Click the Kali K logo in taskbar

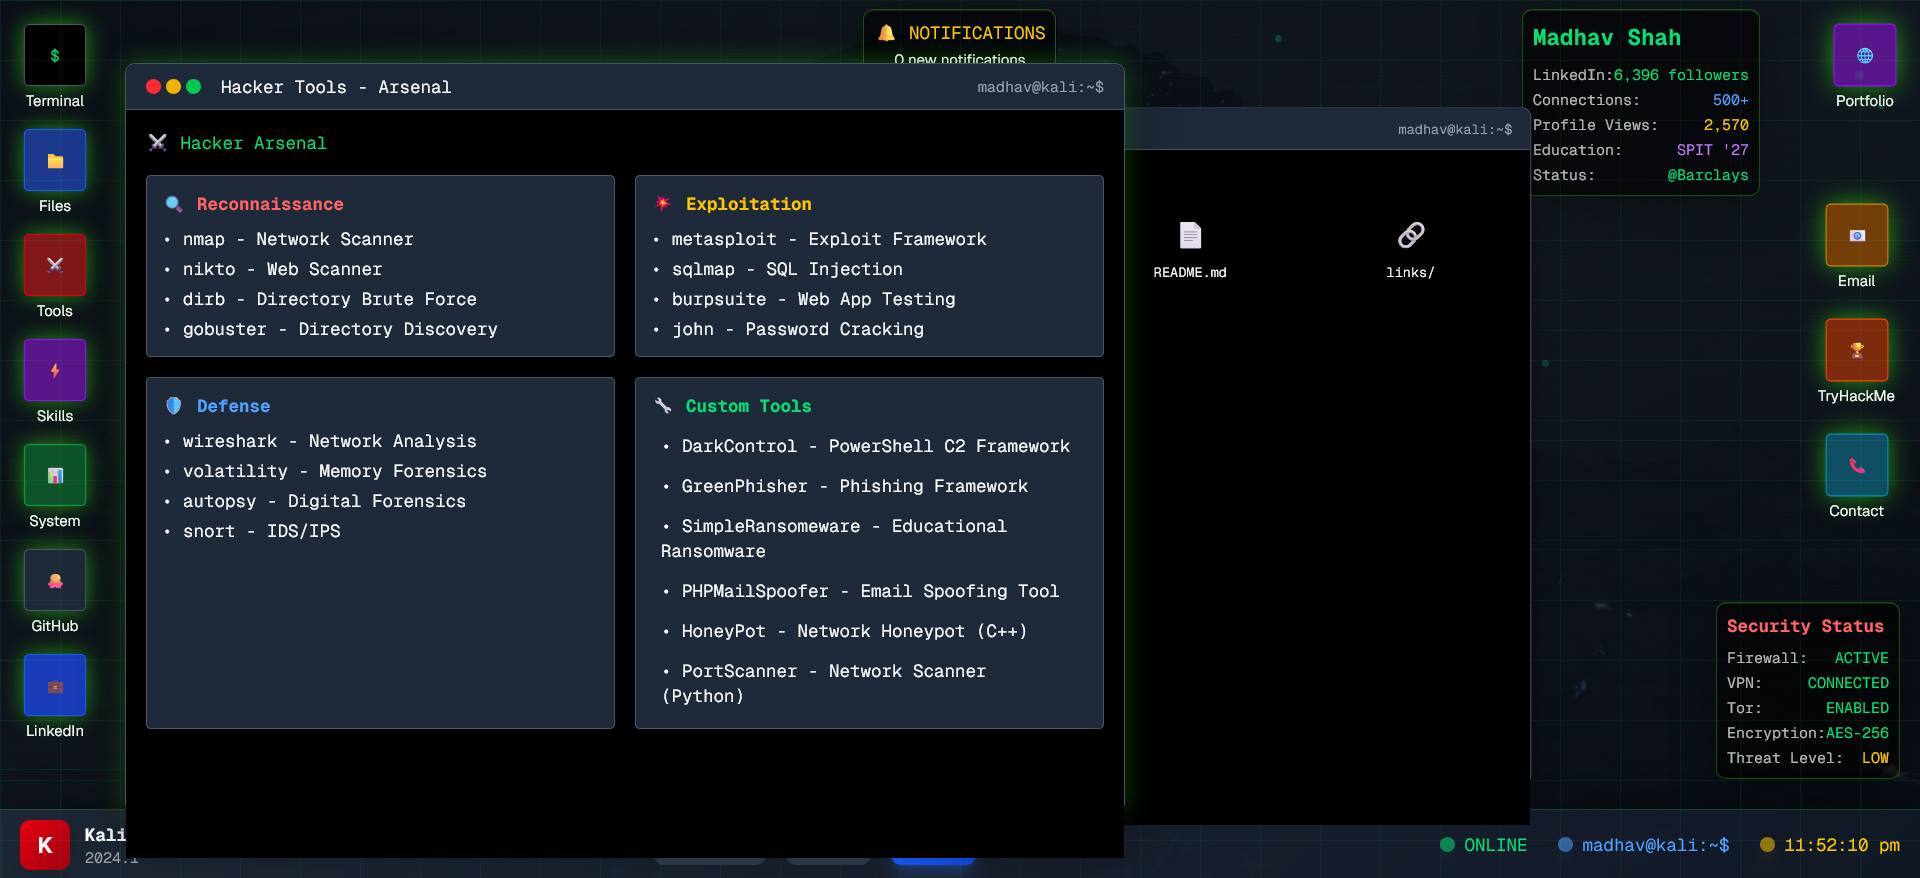pyautogui.click(x=45, y=845)
